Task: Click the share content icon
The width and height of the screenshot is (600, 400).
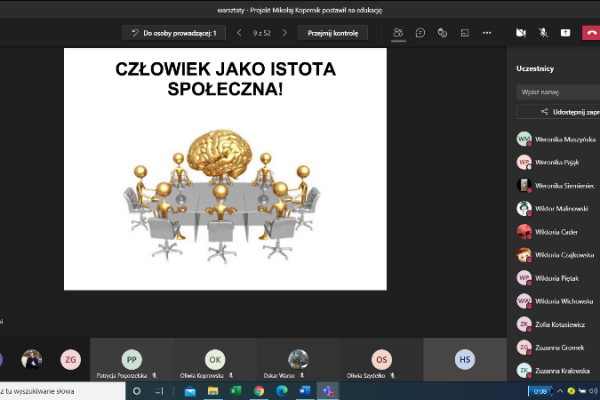Action: [565, 32]
